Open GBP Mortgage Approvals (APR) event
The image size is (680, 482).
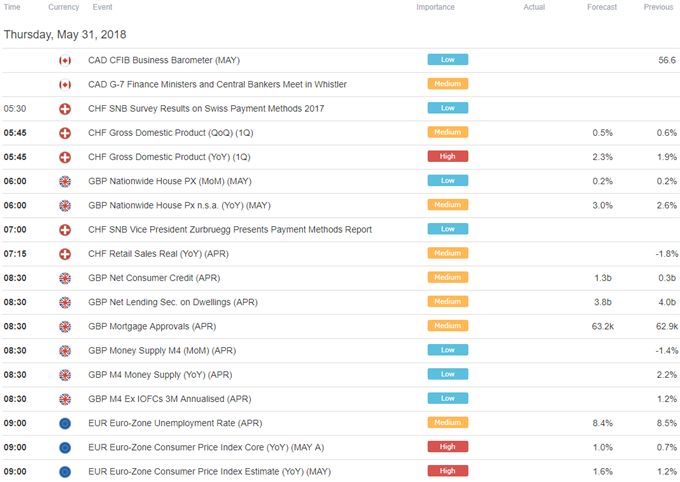tap(152, 327)
